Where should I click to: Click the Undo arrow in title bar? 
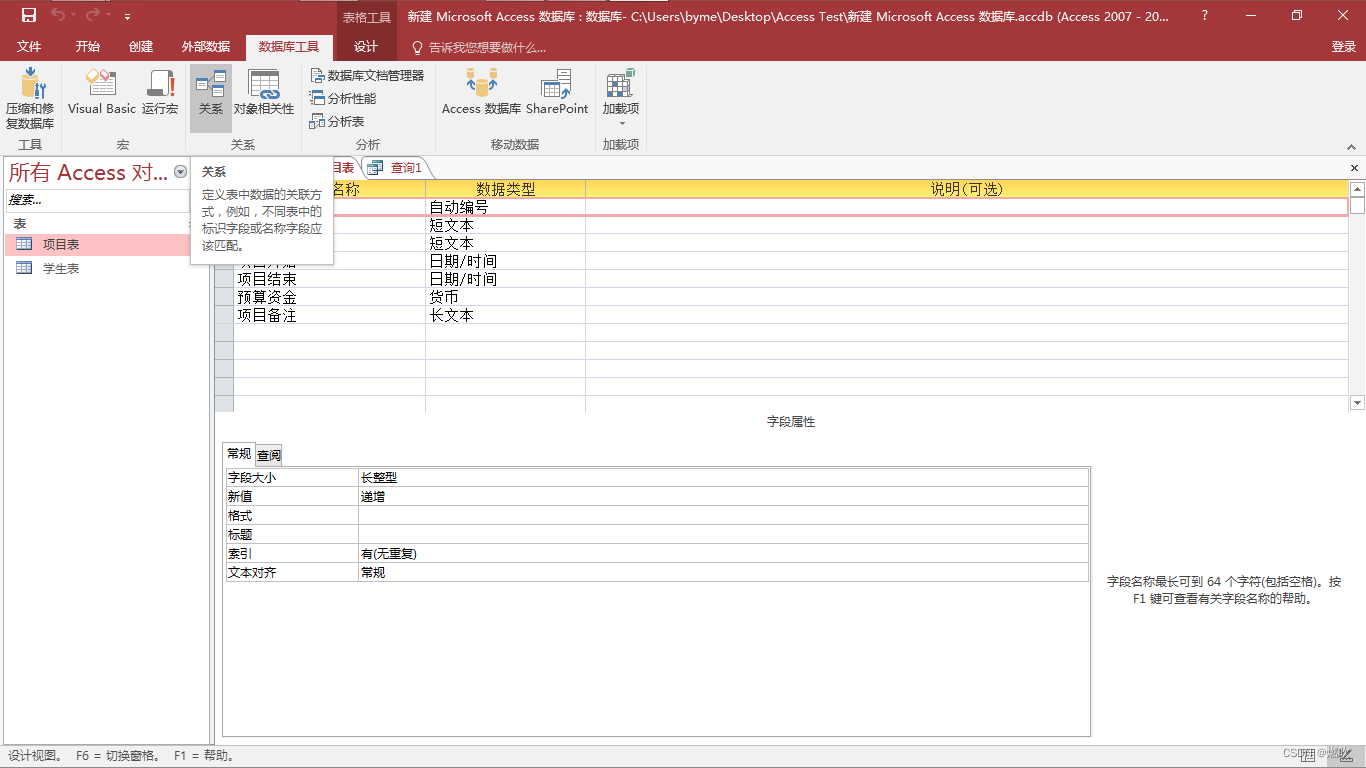pos(59,15)
